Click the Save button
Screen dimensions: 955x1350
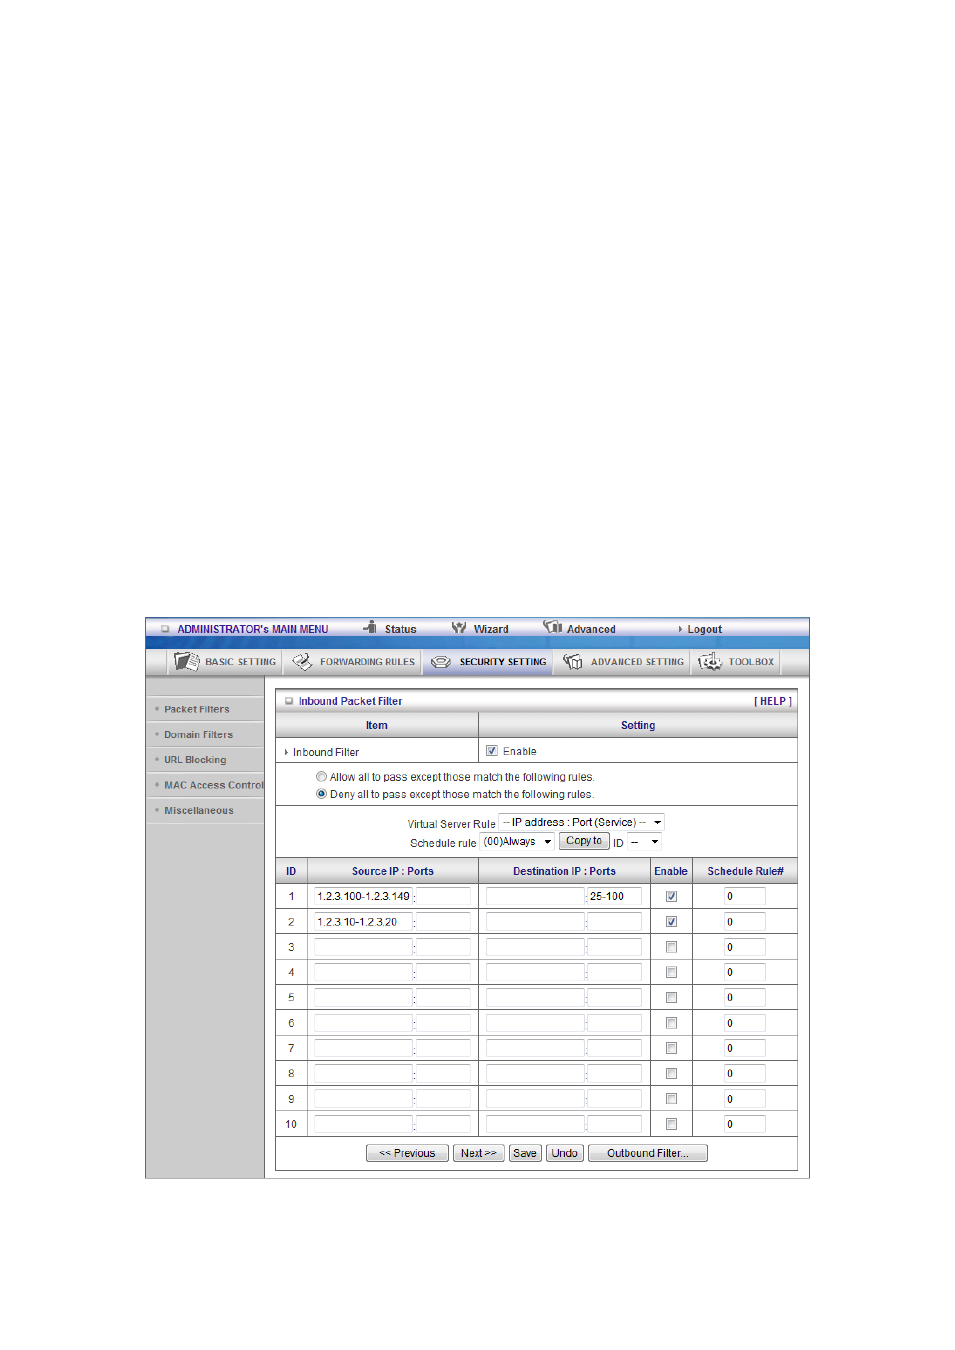pyautogui.click(x=525, y=1153)
